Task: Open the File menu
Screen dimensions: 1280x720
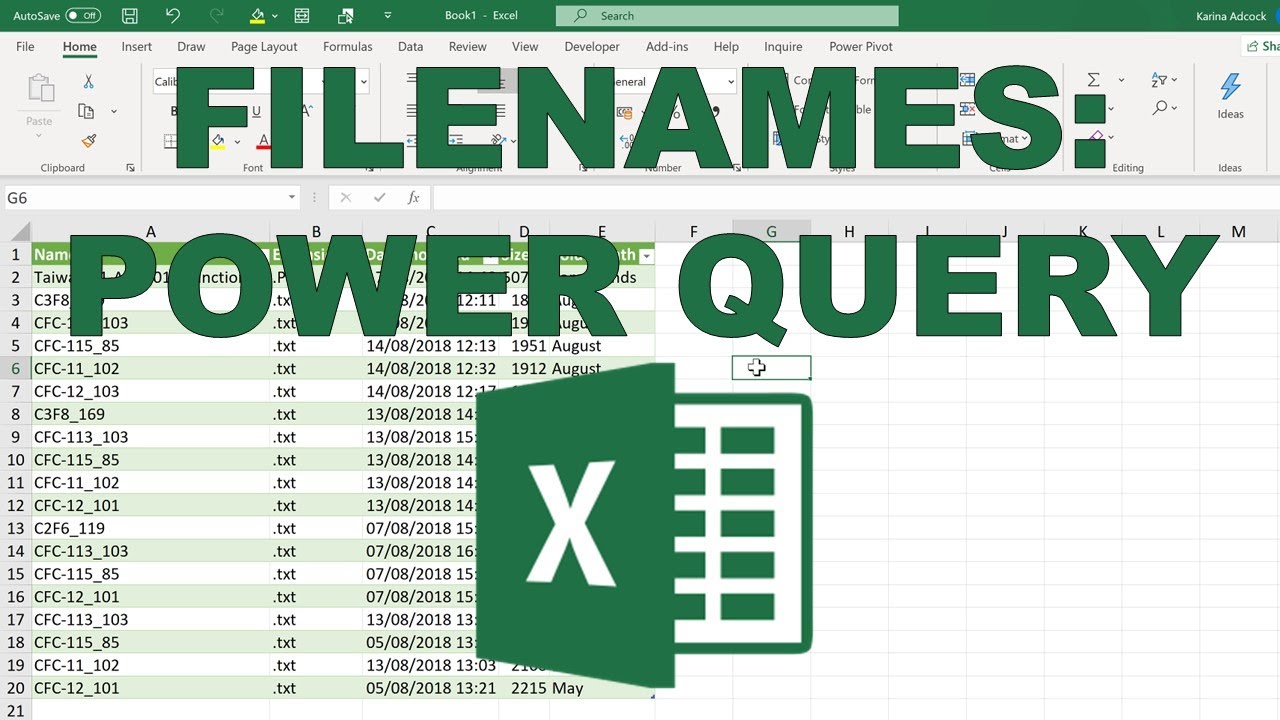Action: pyautogui.click(x=25, y=46)
